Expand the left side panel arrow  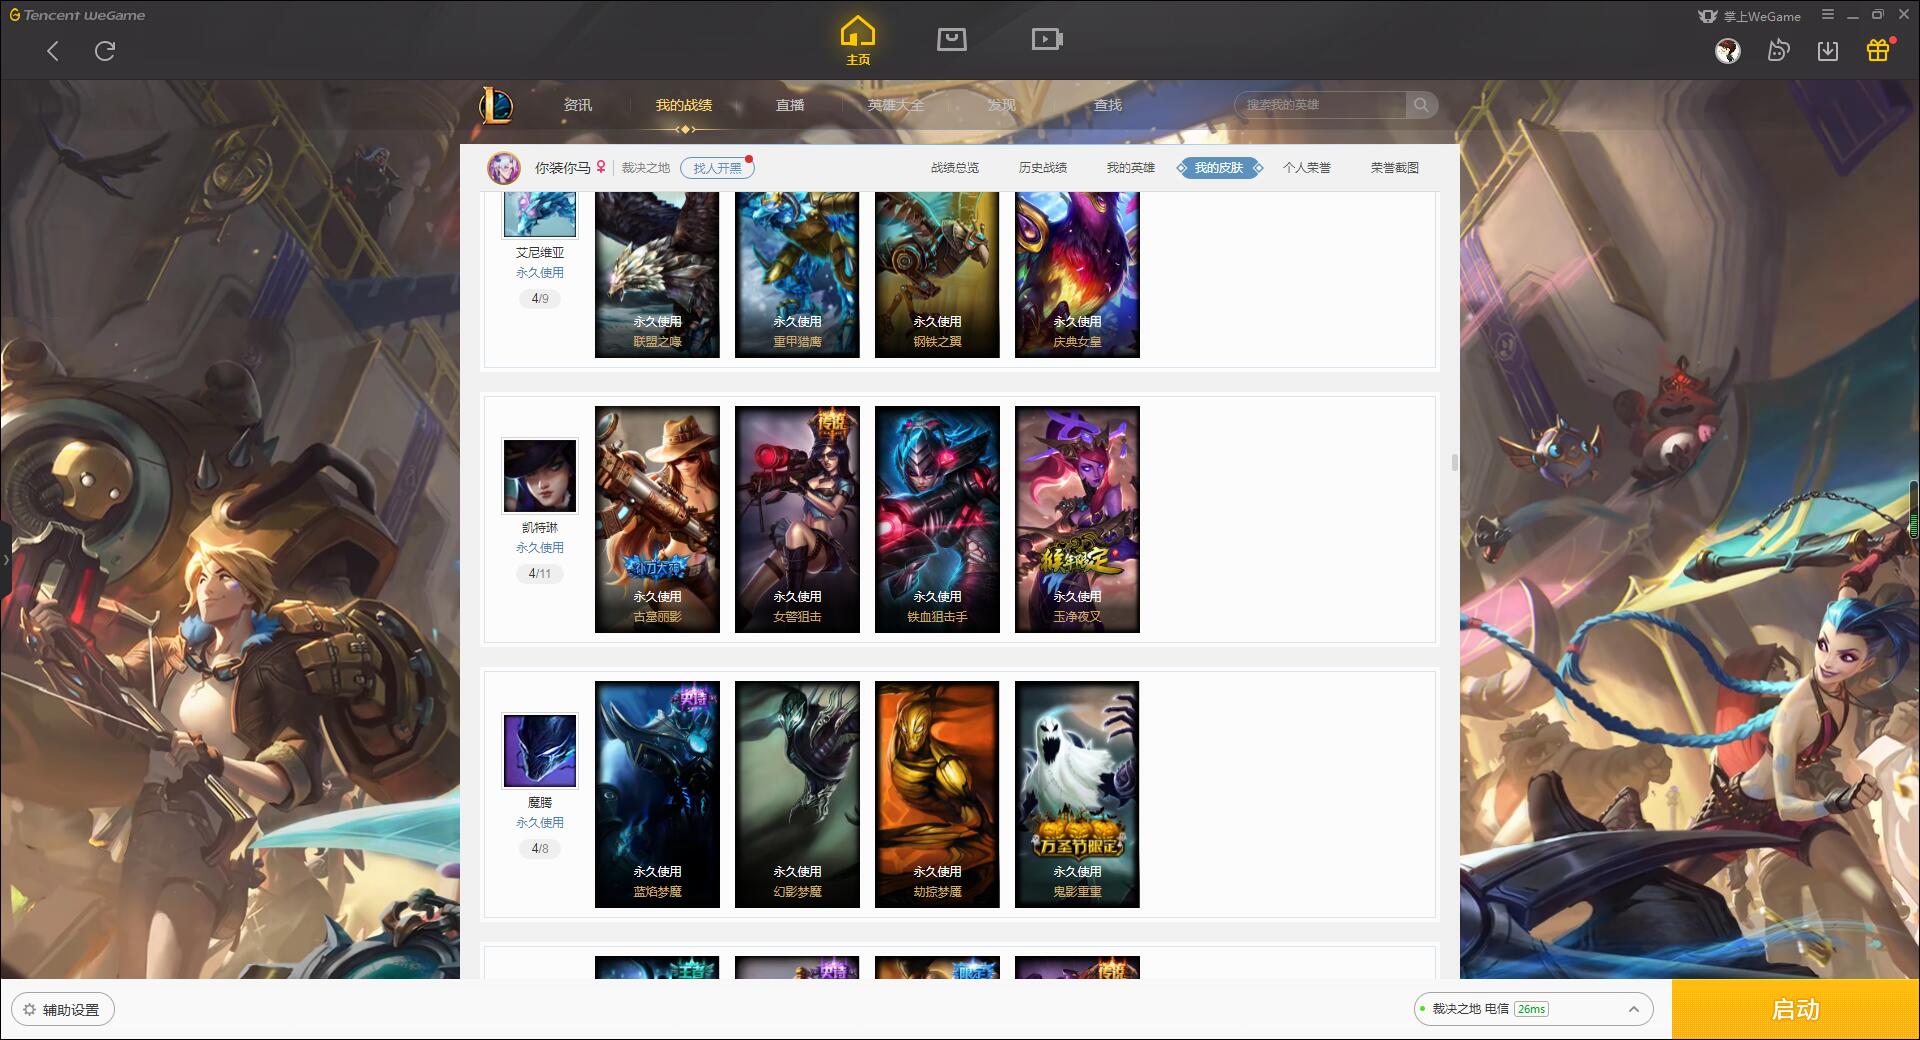[x=5, y=560]
